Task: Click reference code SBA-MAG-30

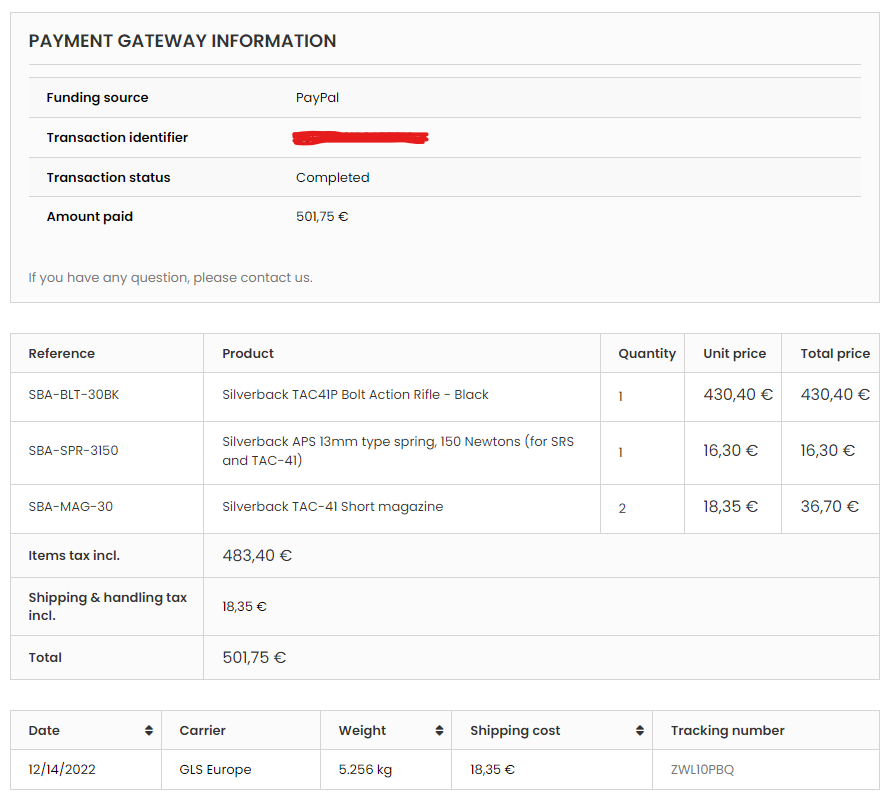Action: 70,507
